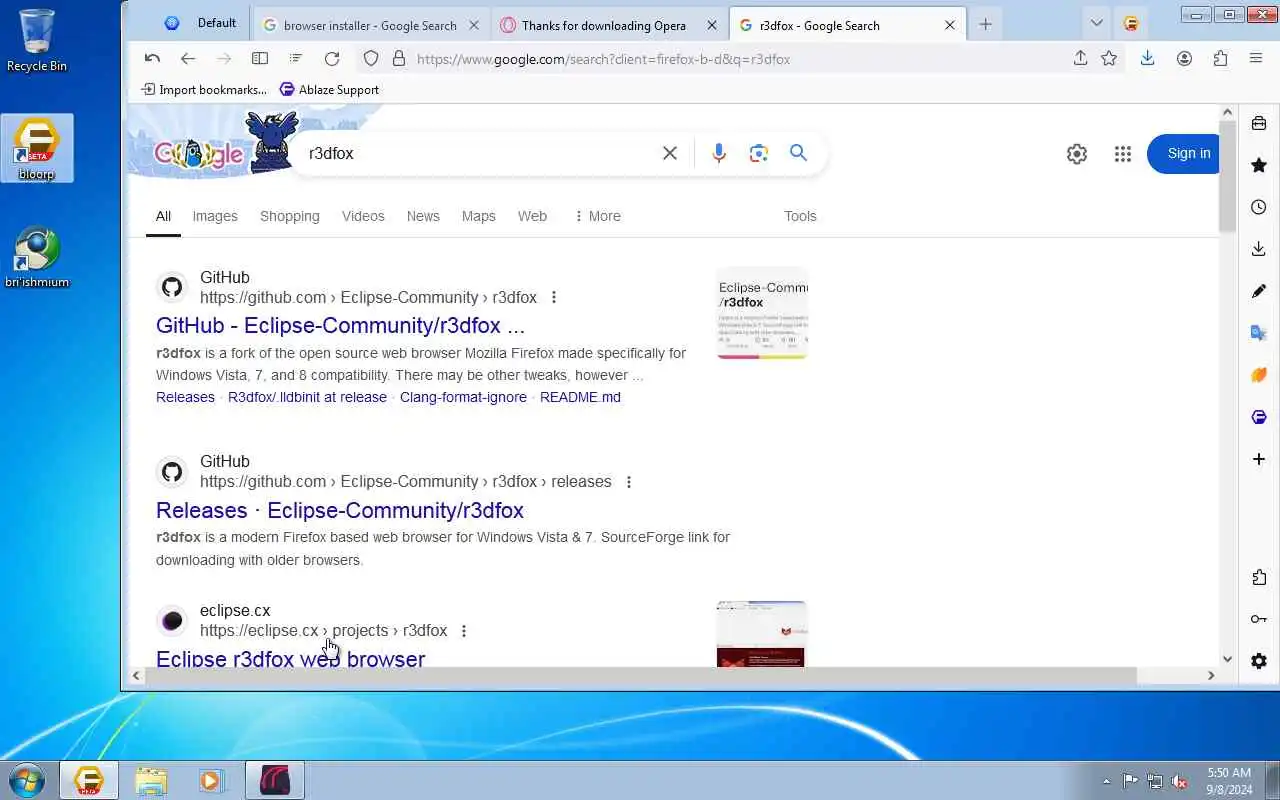Viewport: 1280px width, 800px height.
Task: Go back to the previous page
Action: click(188, 59)
